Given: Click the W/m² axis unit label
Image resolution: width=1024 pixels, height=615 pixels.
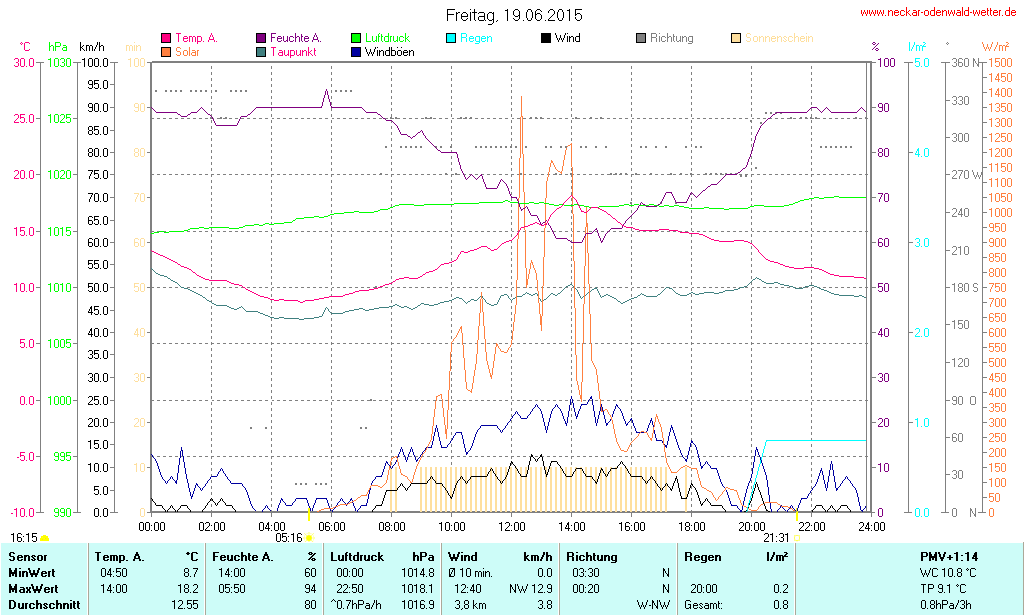Looking at the screenshot, I should (995, 47).
